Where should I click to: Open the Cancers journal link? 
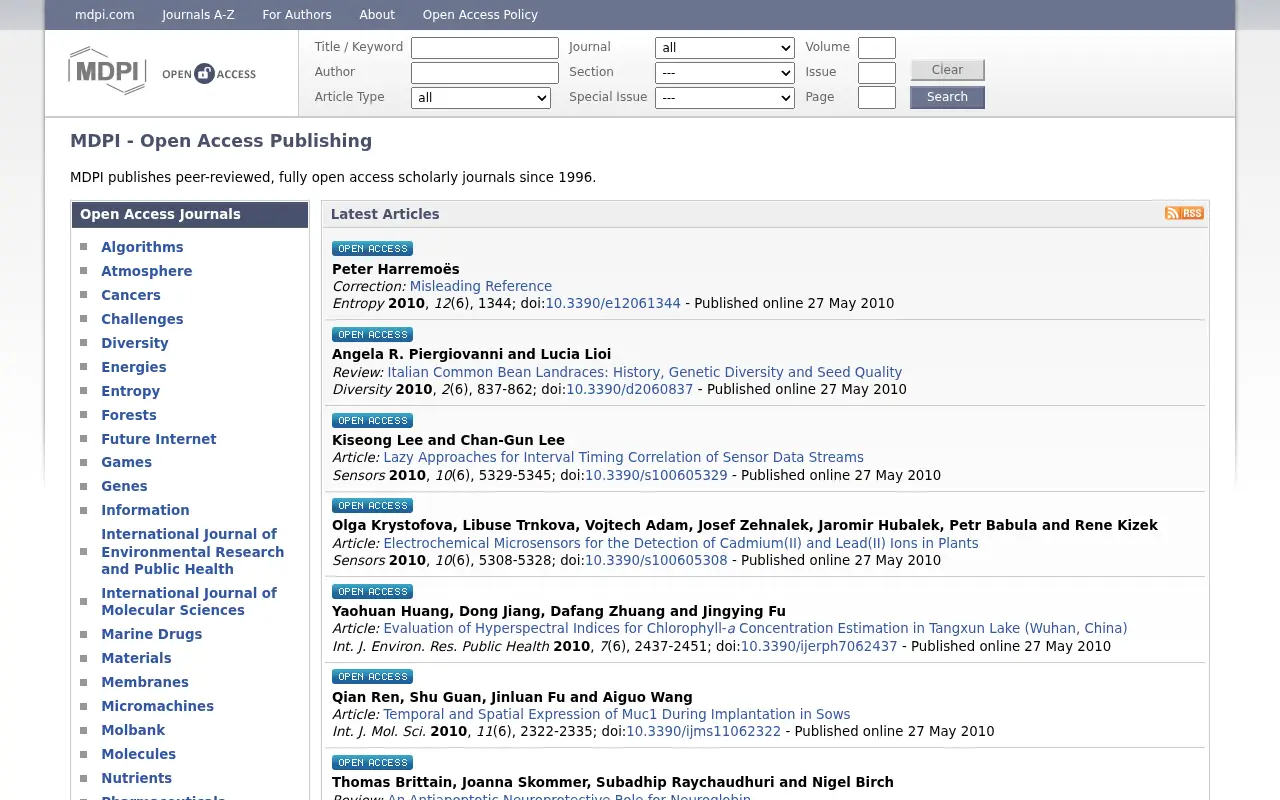point(131,295)
